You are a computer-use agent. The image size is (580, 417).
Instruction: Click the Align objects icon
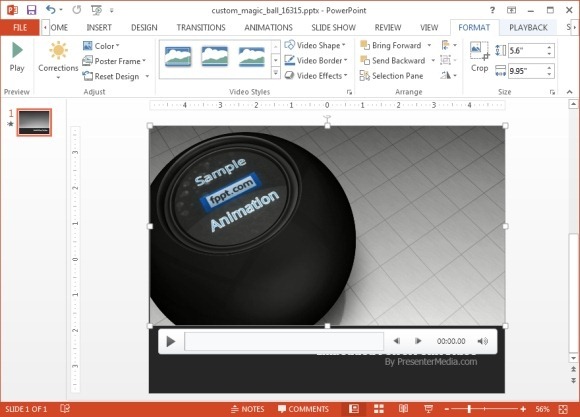point(449,46)
